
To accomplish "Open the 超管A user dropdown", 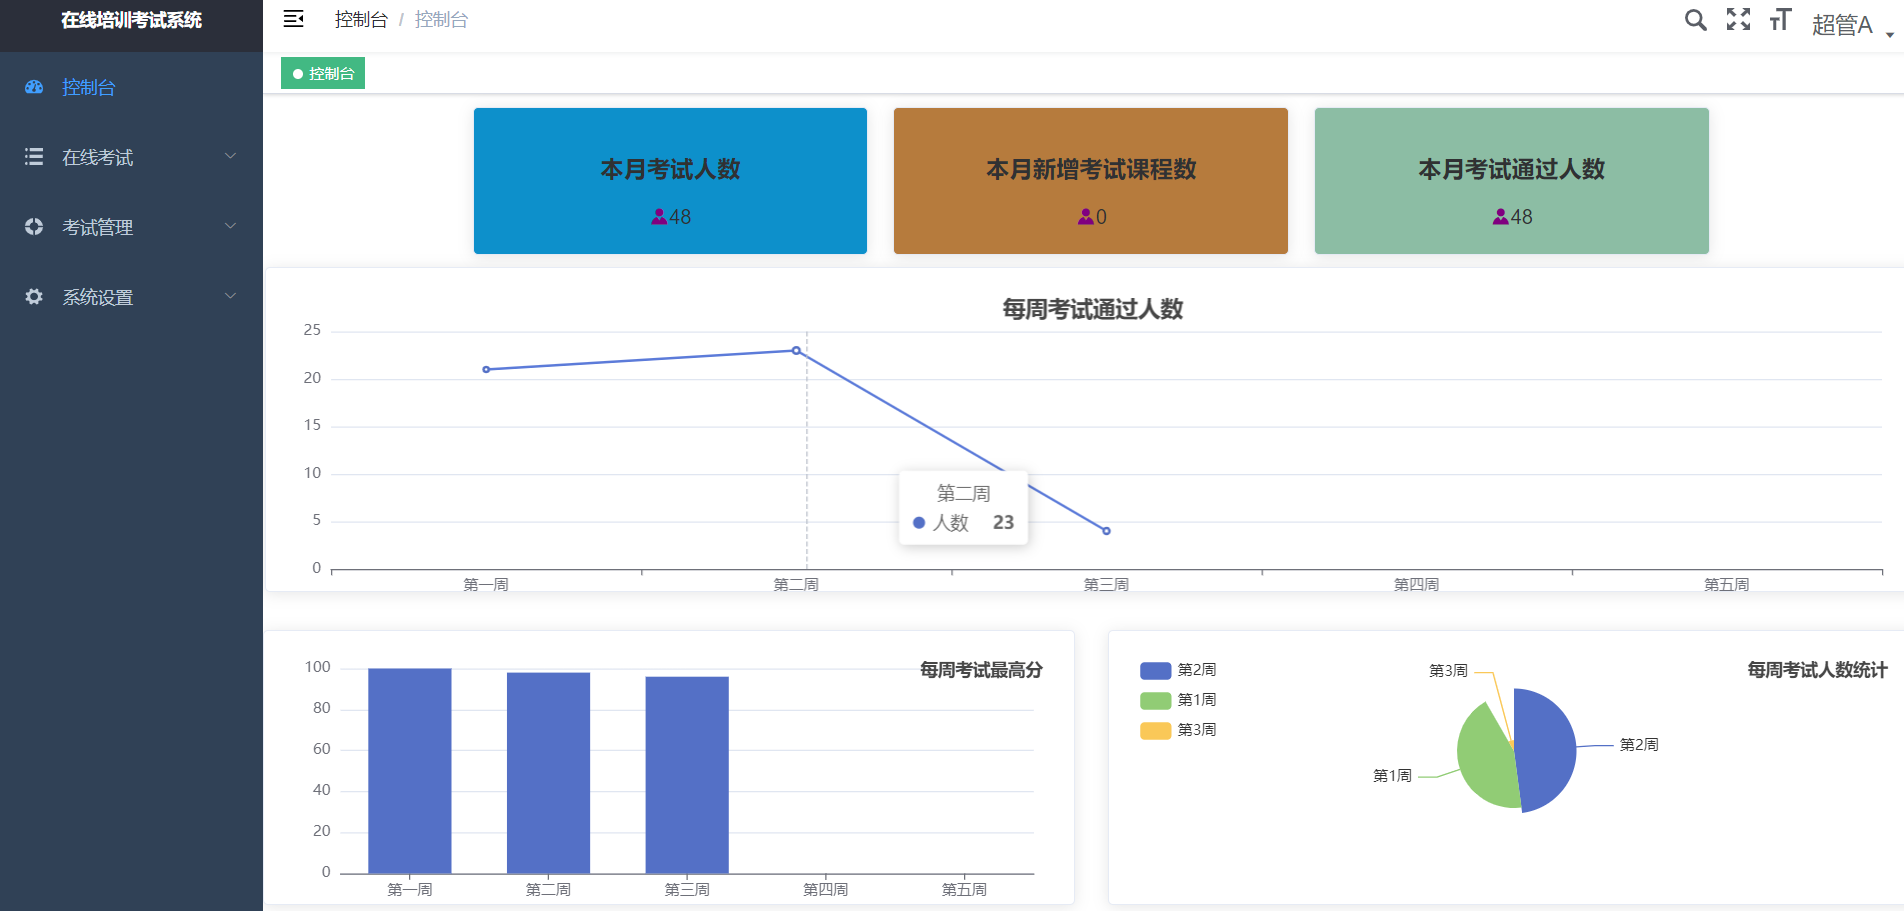I will (x=1852, y=25).
